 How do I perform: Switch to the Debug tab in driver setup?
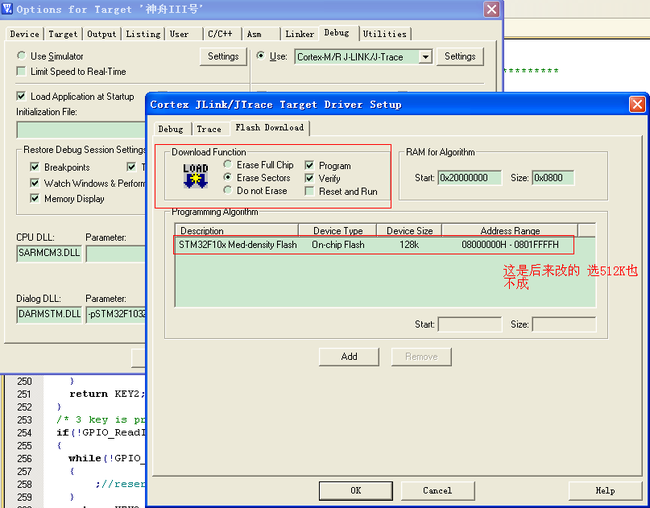point(171,129)
